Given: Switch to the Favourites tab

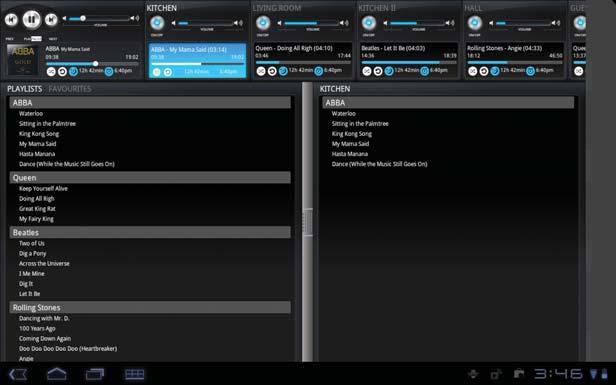Looking at the screenshot, I should pos(70,89).
